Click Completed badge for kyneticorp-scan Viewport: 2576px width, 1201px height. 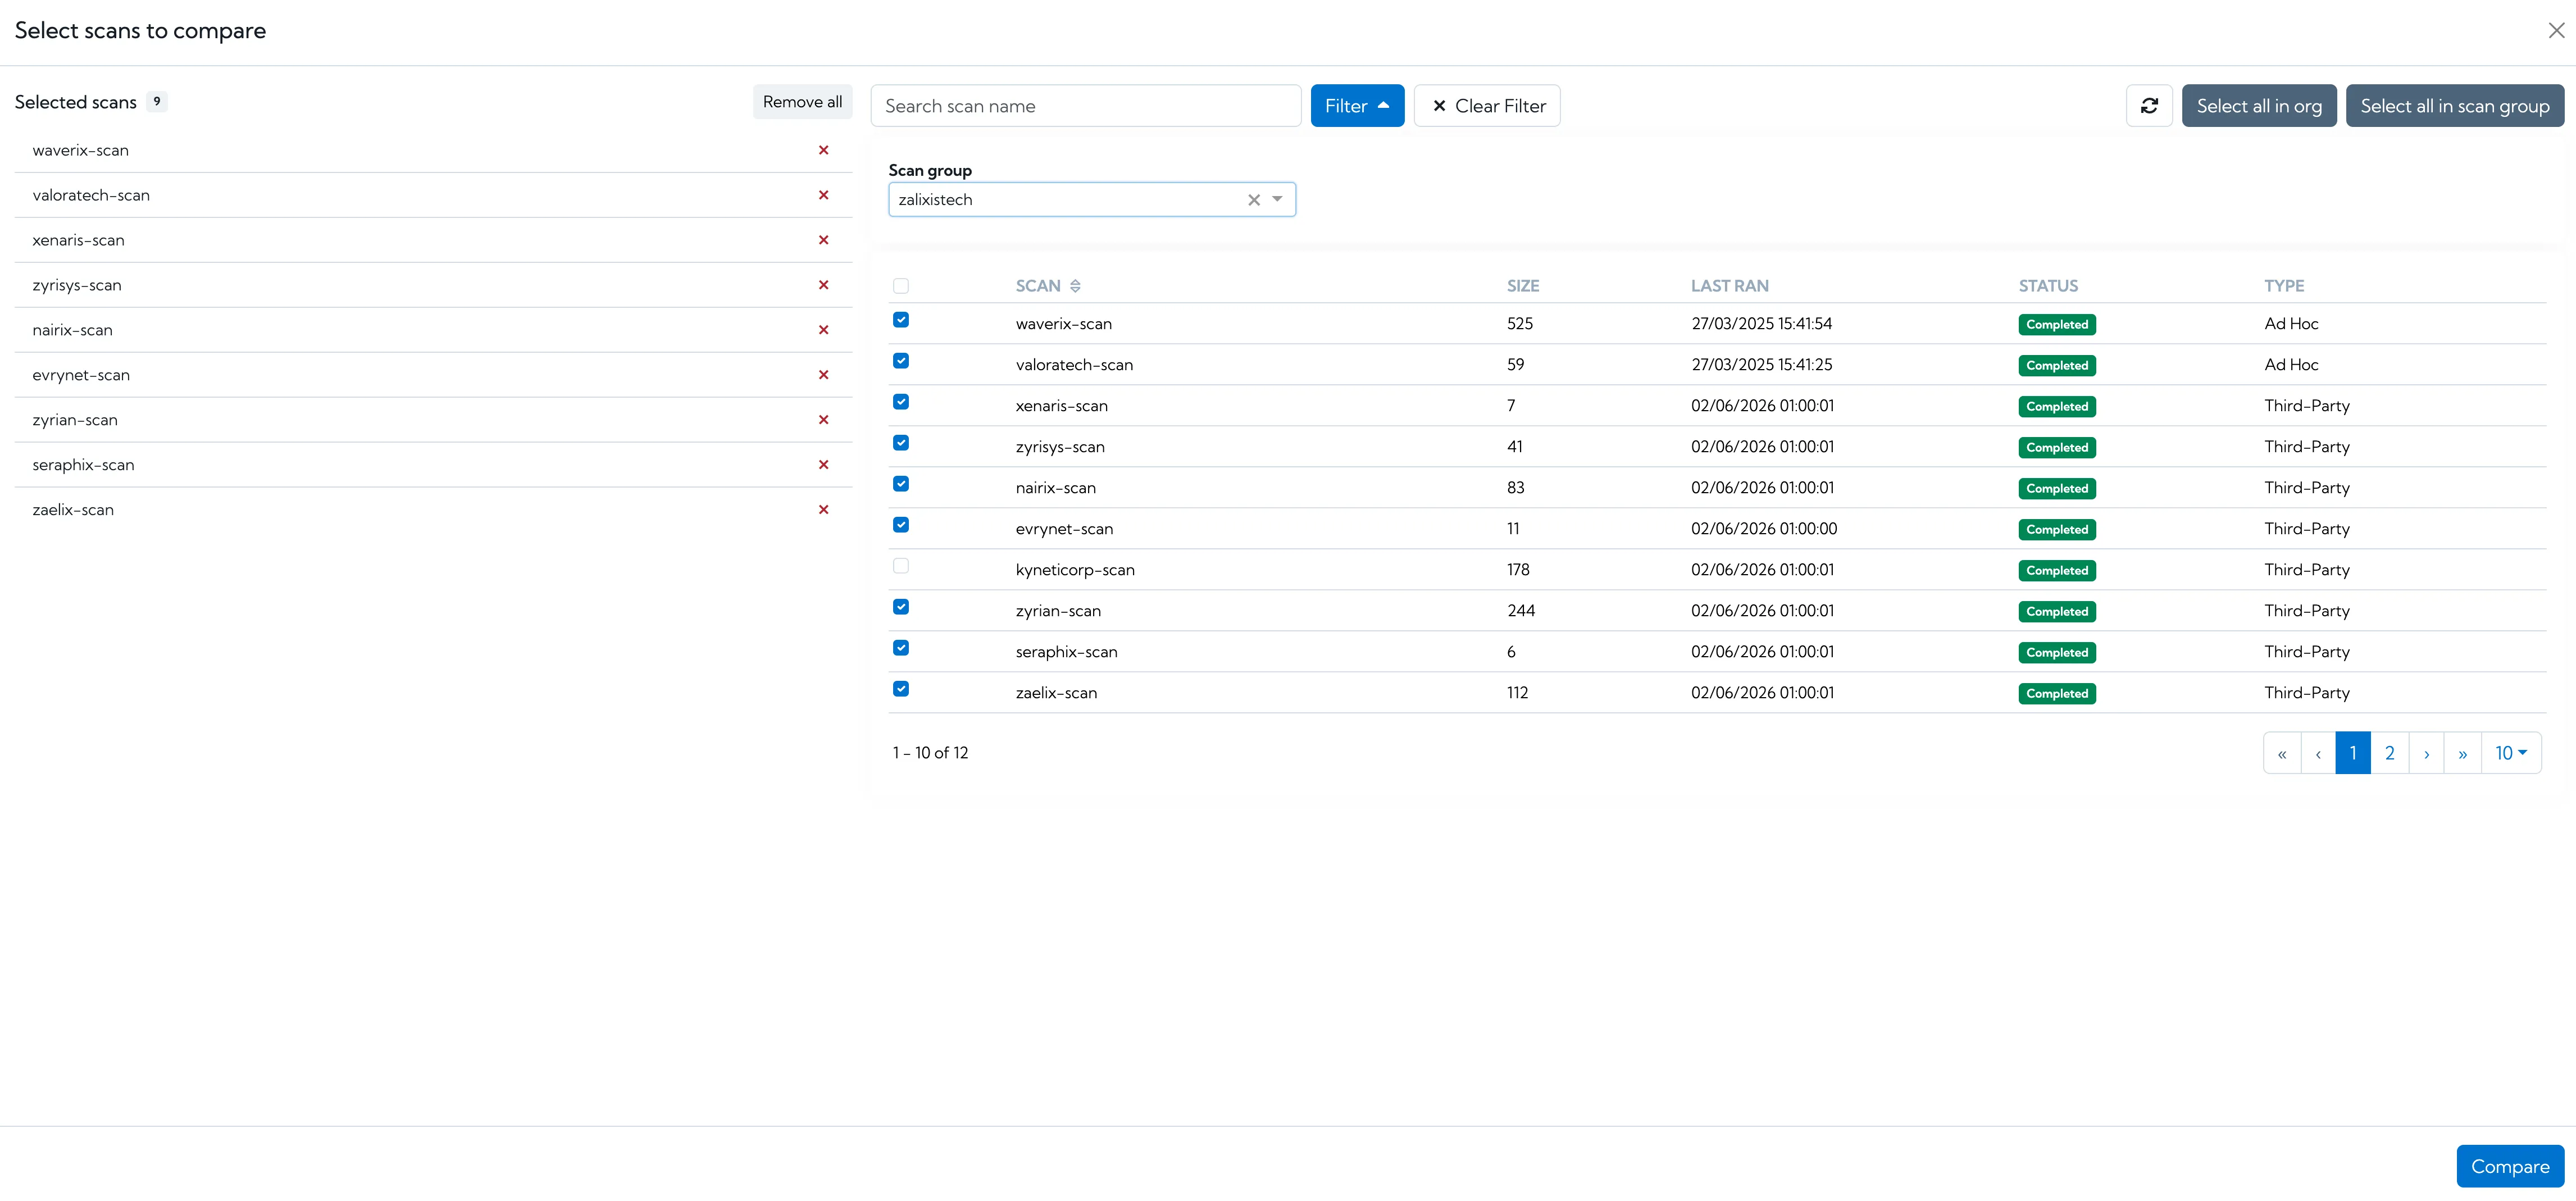(x=2057, y=571)
